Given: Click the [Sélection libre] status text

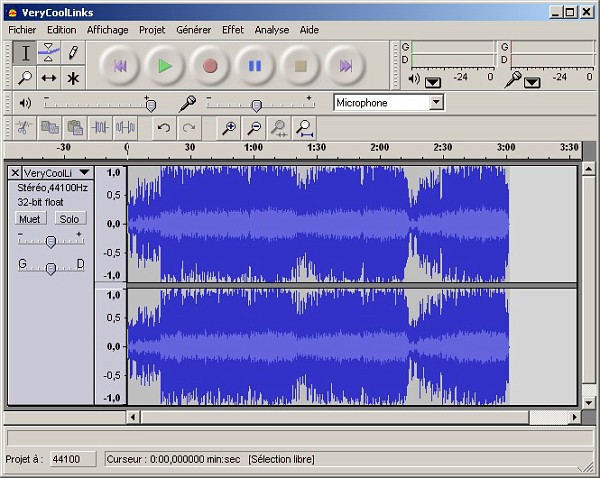Looking at the screenshot, I should point(281,459).
